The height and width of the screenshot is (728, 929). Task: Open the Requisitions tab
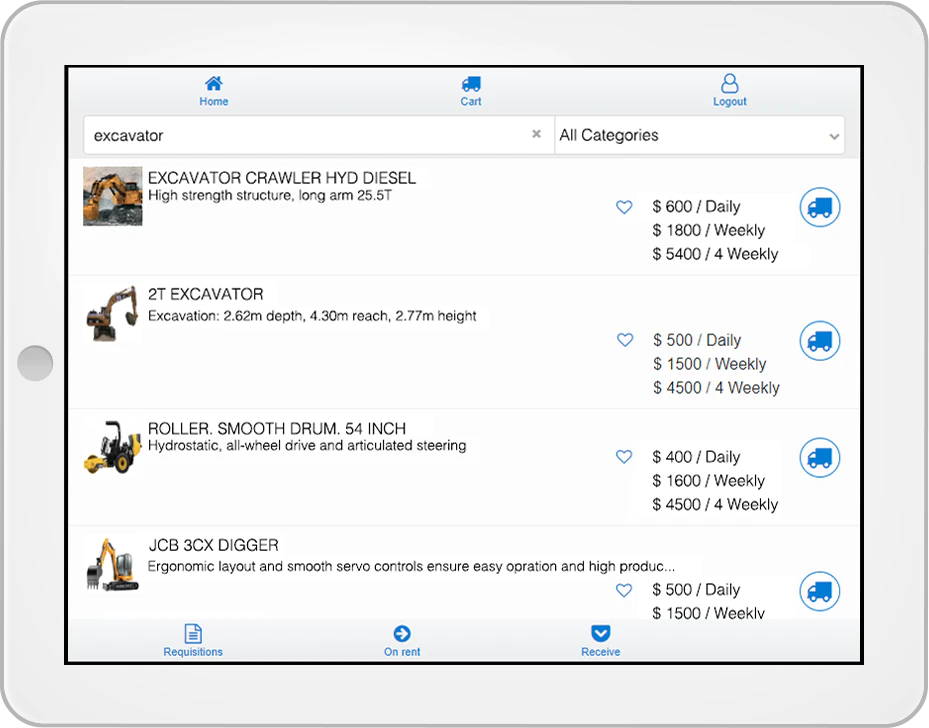(x=193, y=640)
